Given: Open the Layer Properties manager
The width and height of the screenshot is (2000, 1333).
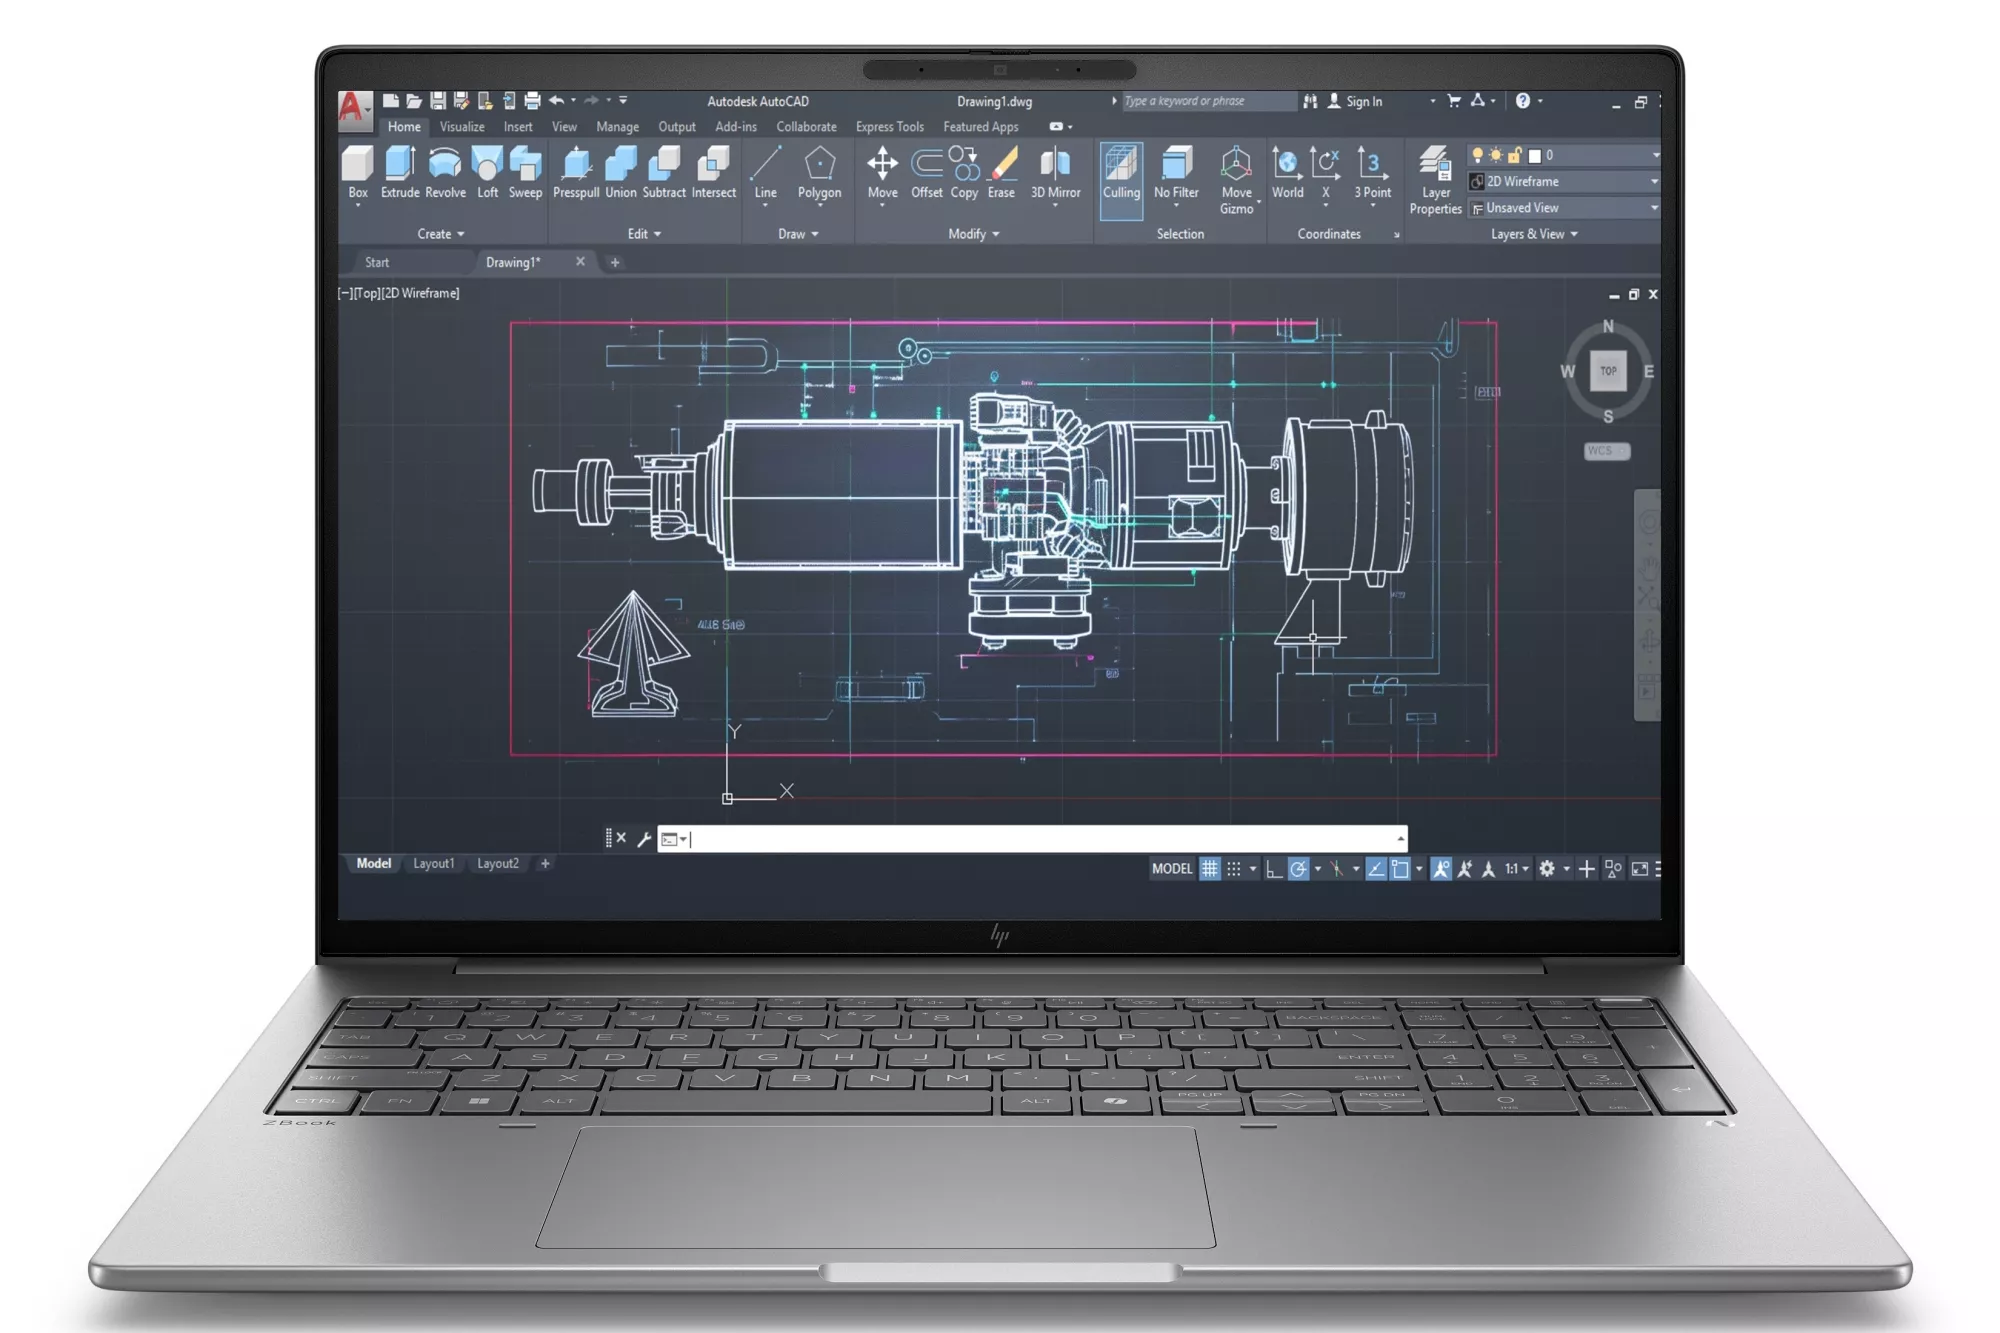Looking at the screenshot, I should (1435, 170).
